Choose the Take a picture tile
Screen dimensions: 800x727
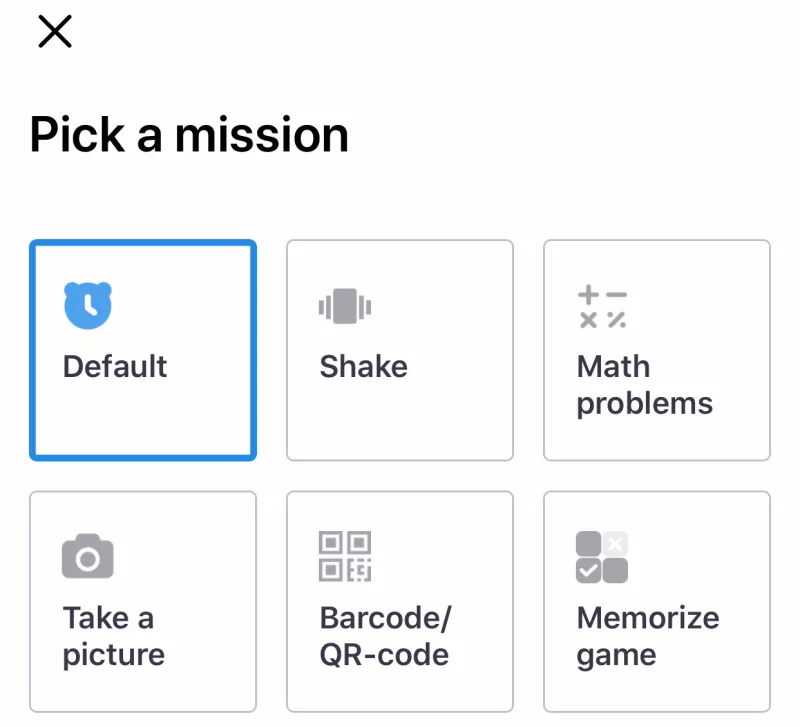pos(143,601)
